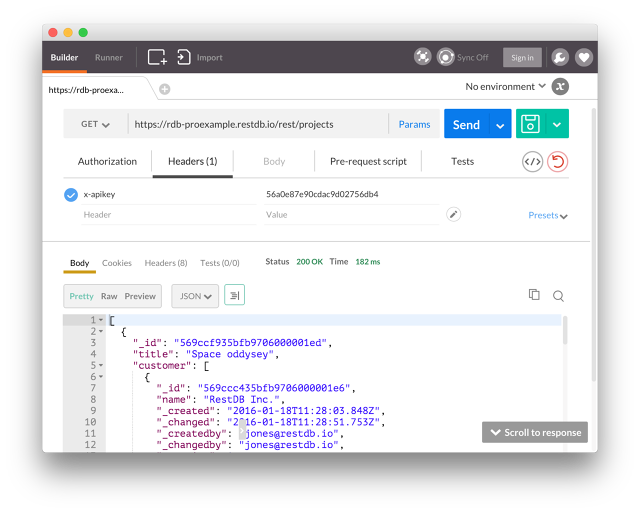The width and height of the screenshot is (640, 513).
Task: Select the Headers (1) request tab
Action: (193, 162)
